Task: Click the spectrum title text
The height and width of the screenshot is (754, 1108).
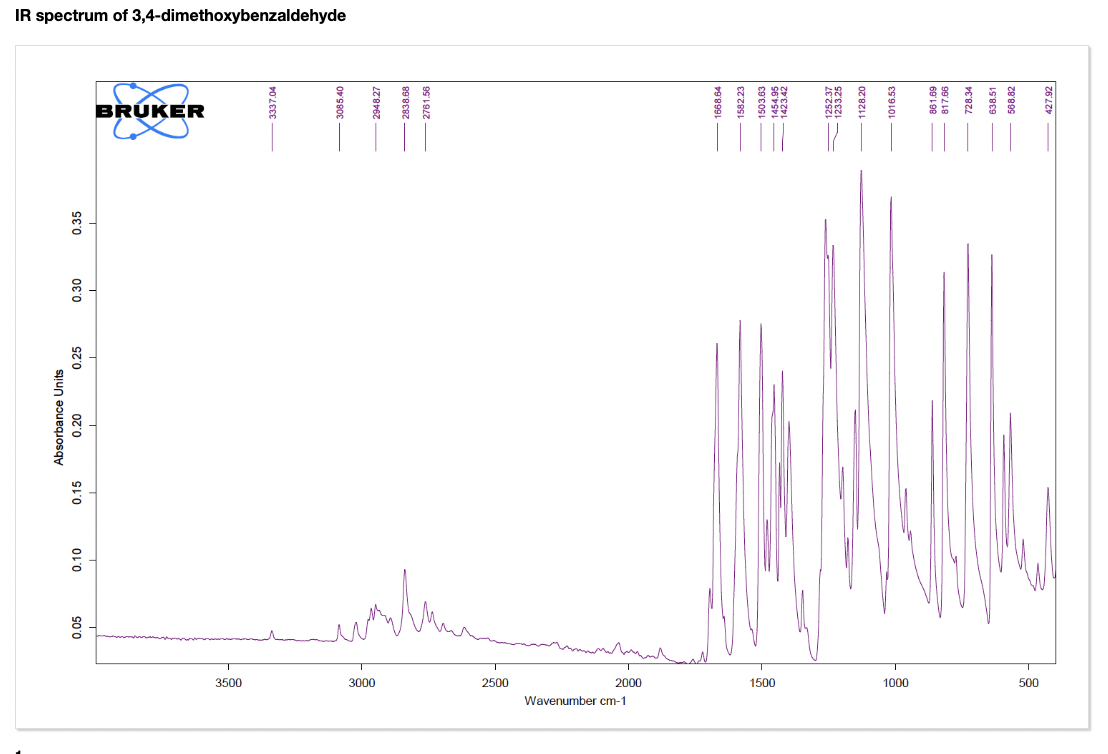Action: 180,15
